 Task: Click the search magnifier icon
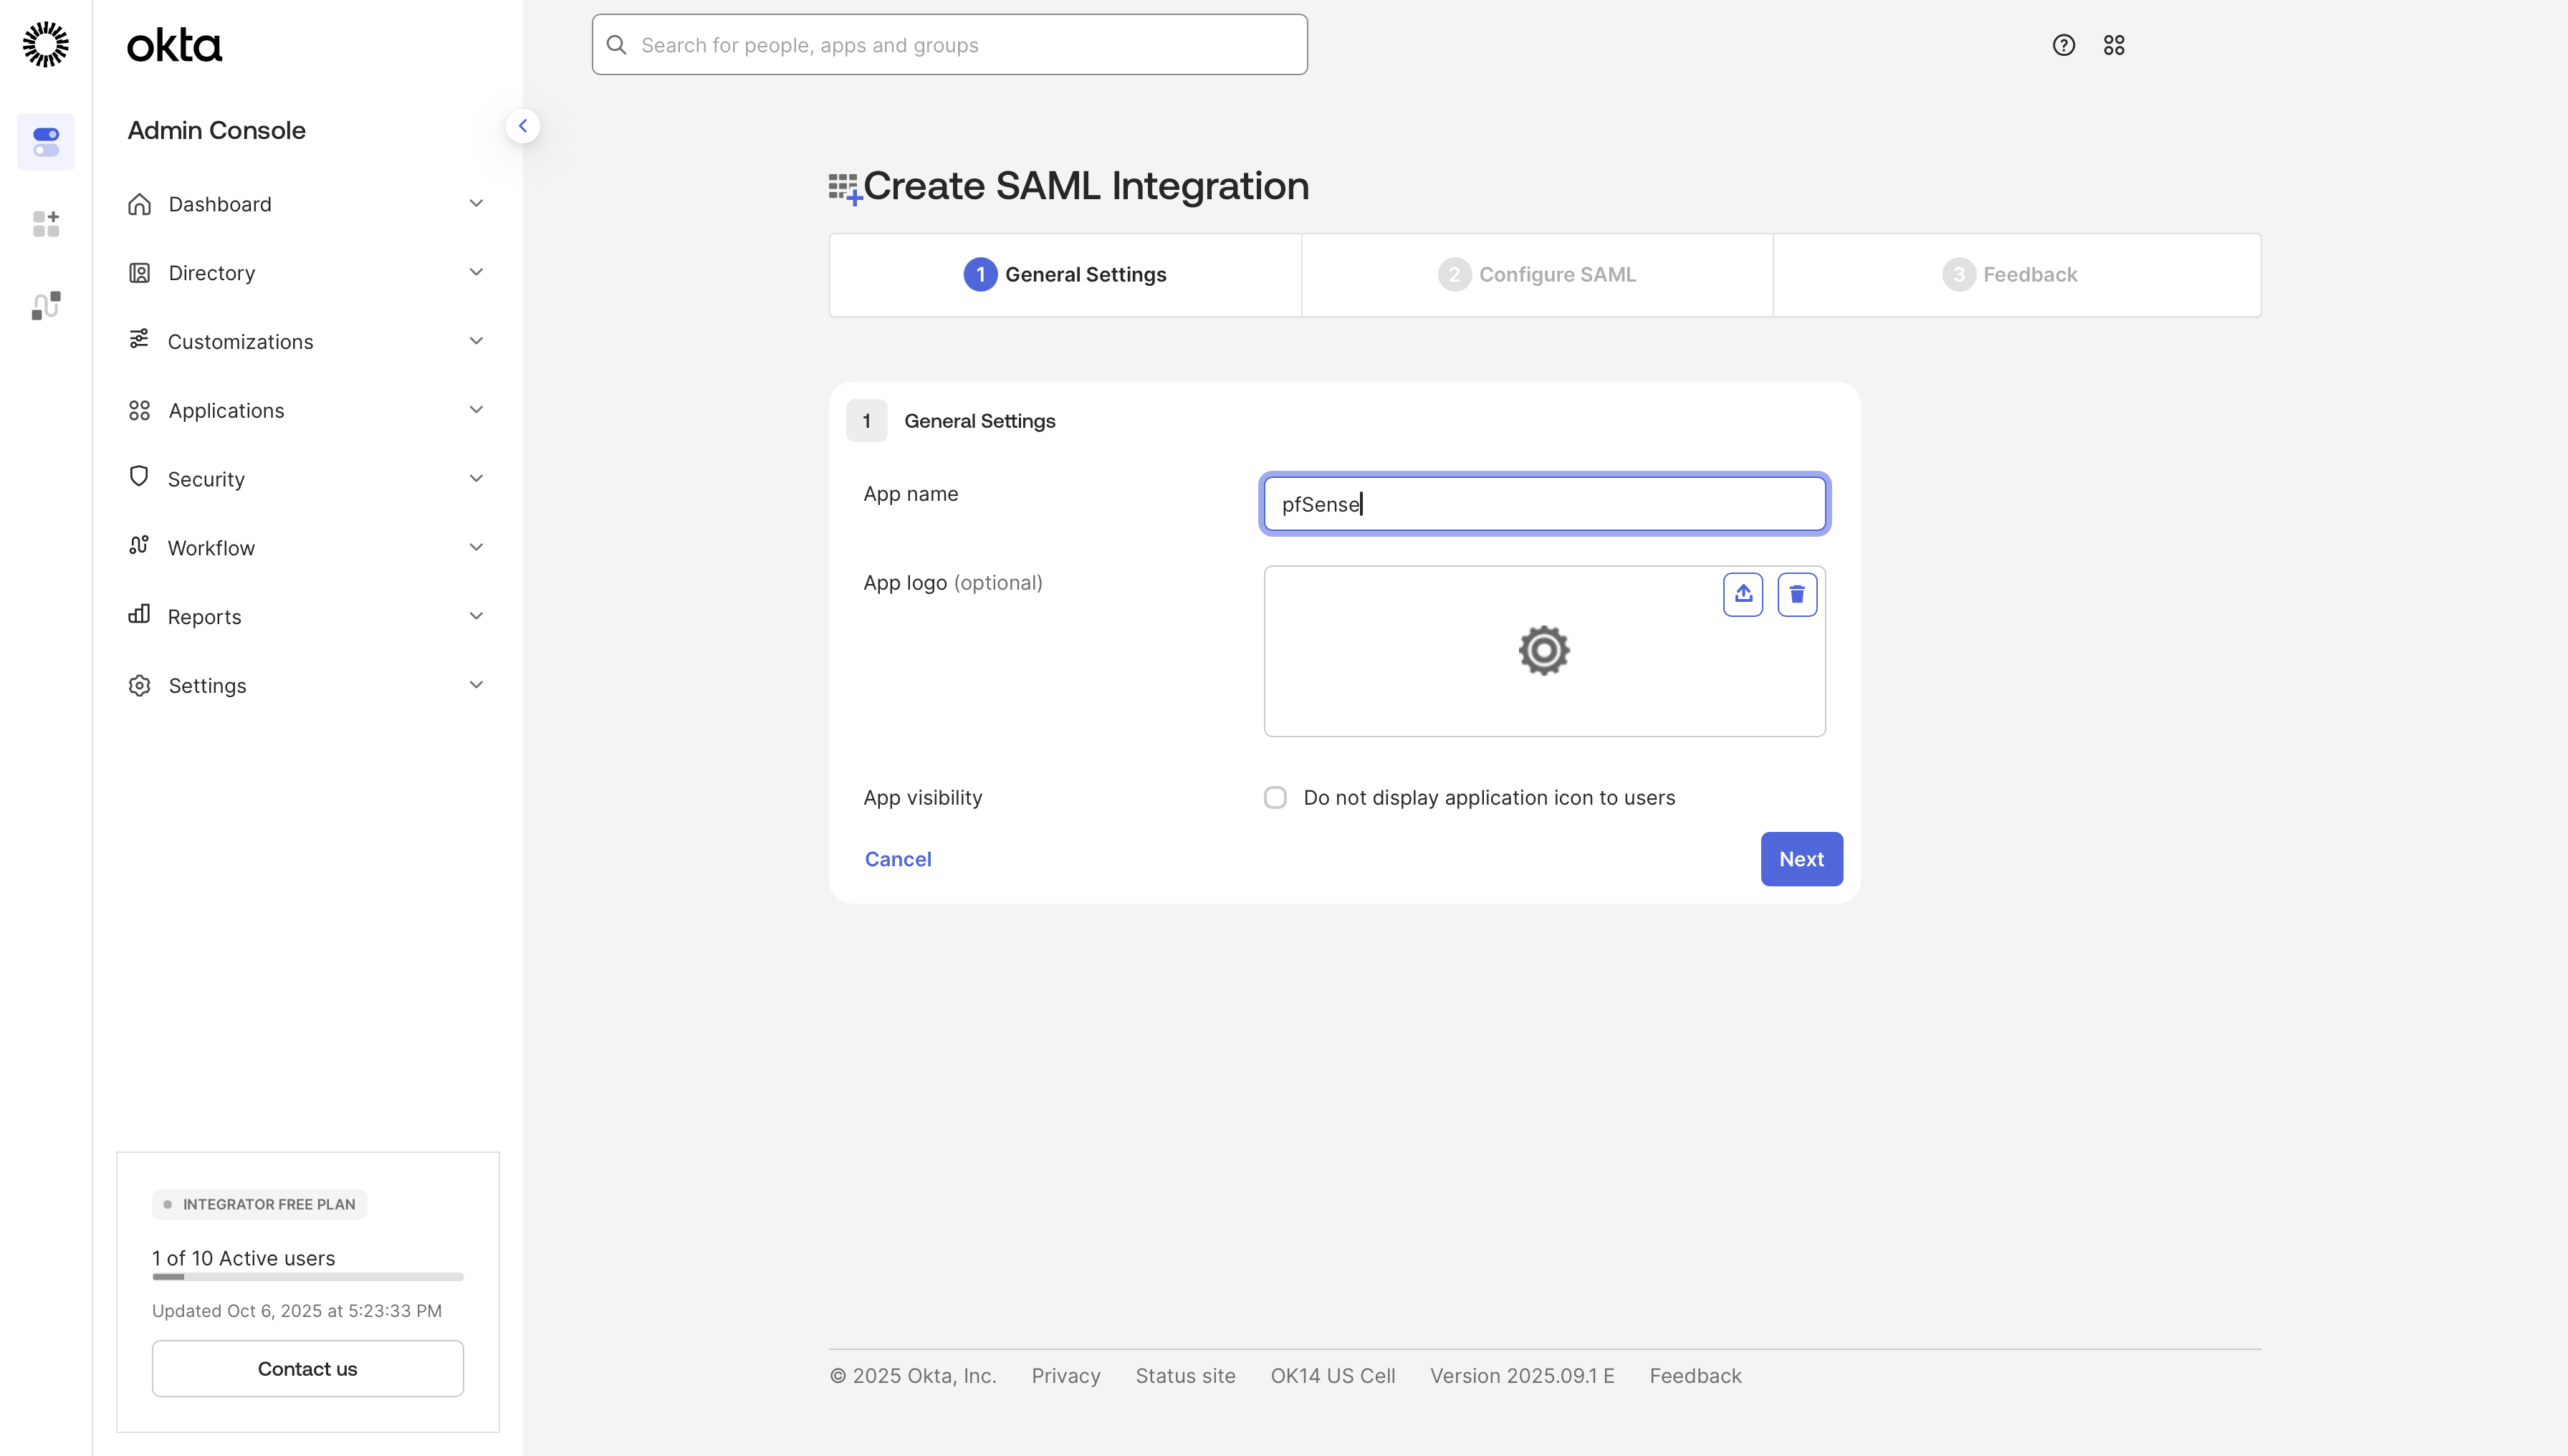coord(617,44)
